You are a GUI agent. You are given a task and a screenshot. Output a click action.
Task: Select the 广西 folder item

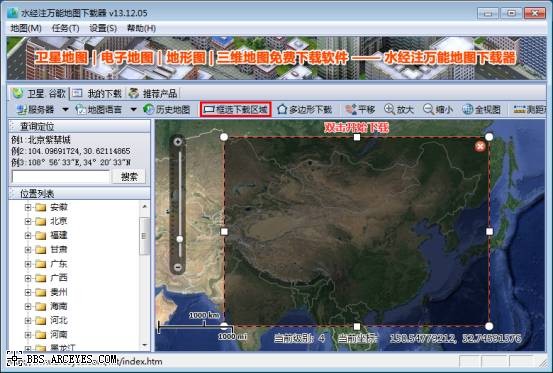pos(51,278)
